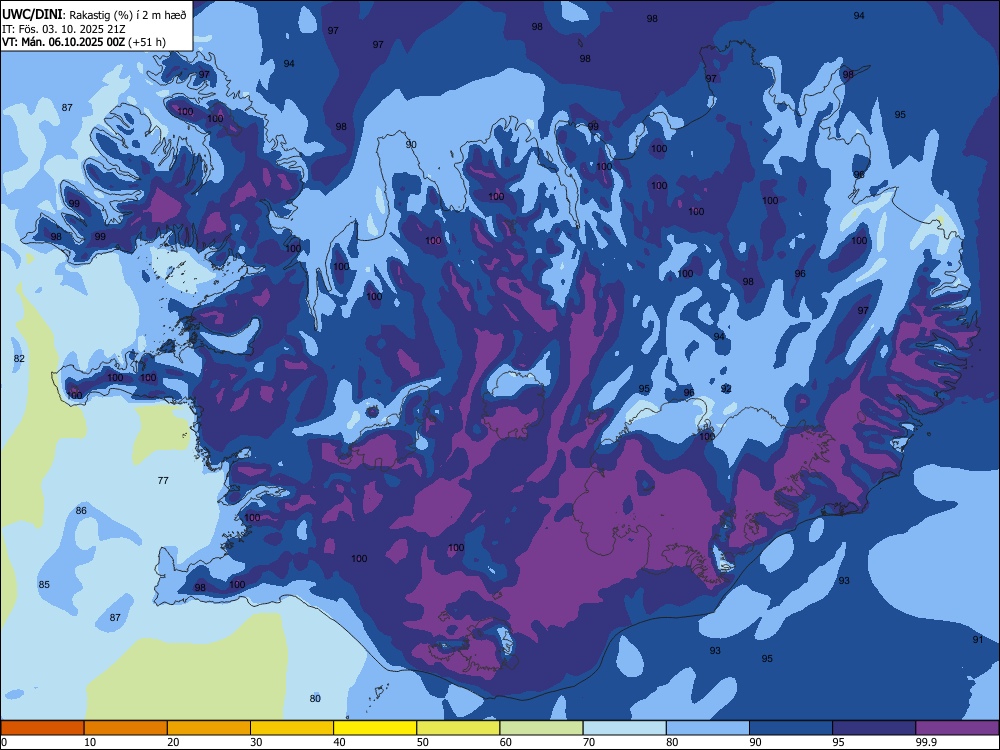Click the legend scale label '20'
This screenshot has width=1000, height=750.
pyautogui.click(x=173, y=742)
